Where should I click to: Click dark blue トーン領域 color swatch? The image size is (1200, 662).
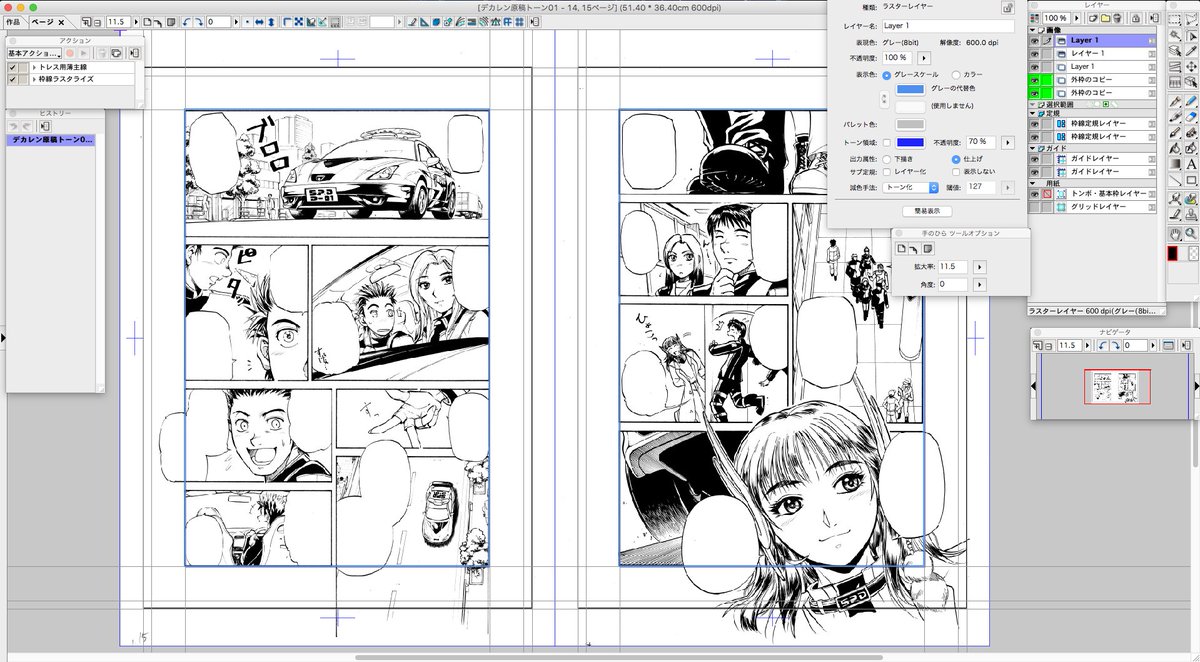click(x=910, y=143)
